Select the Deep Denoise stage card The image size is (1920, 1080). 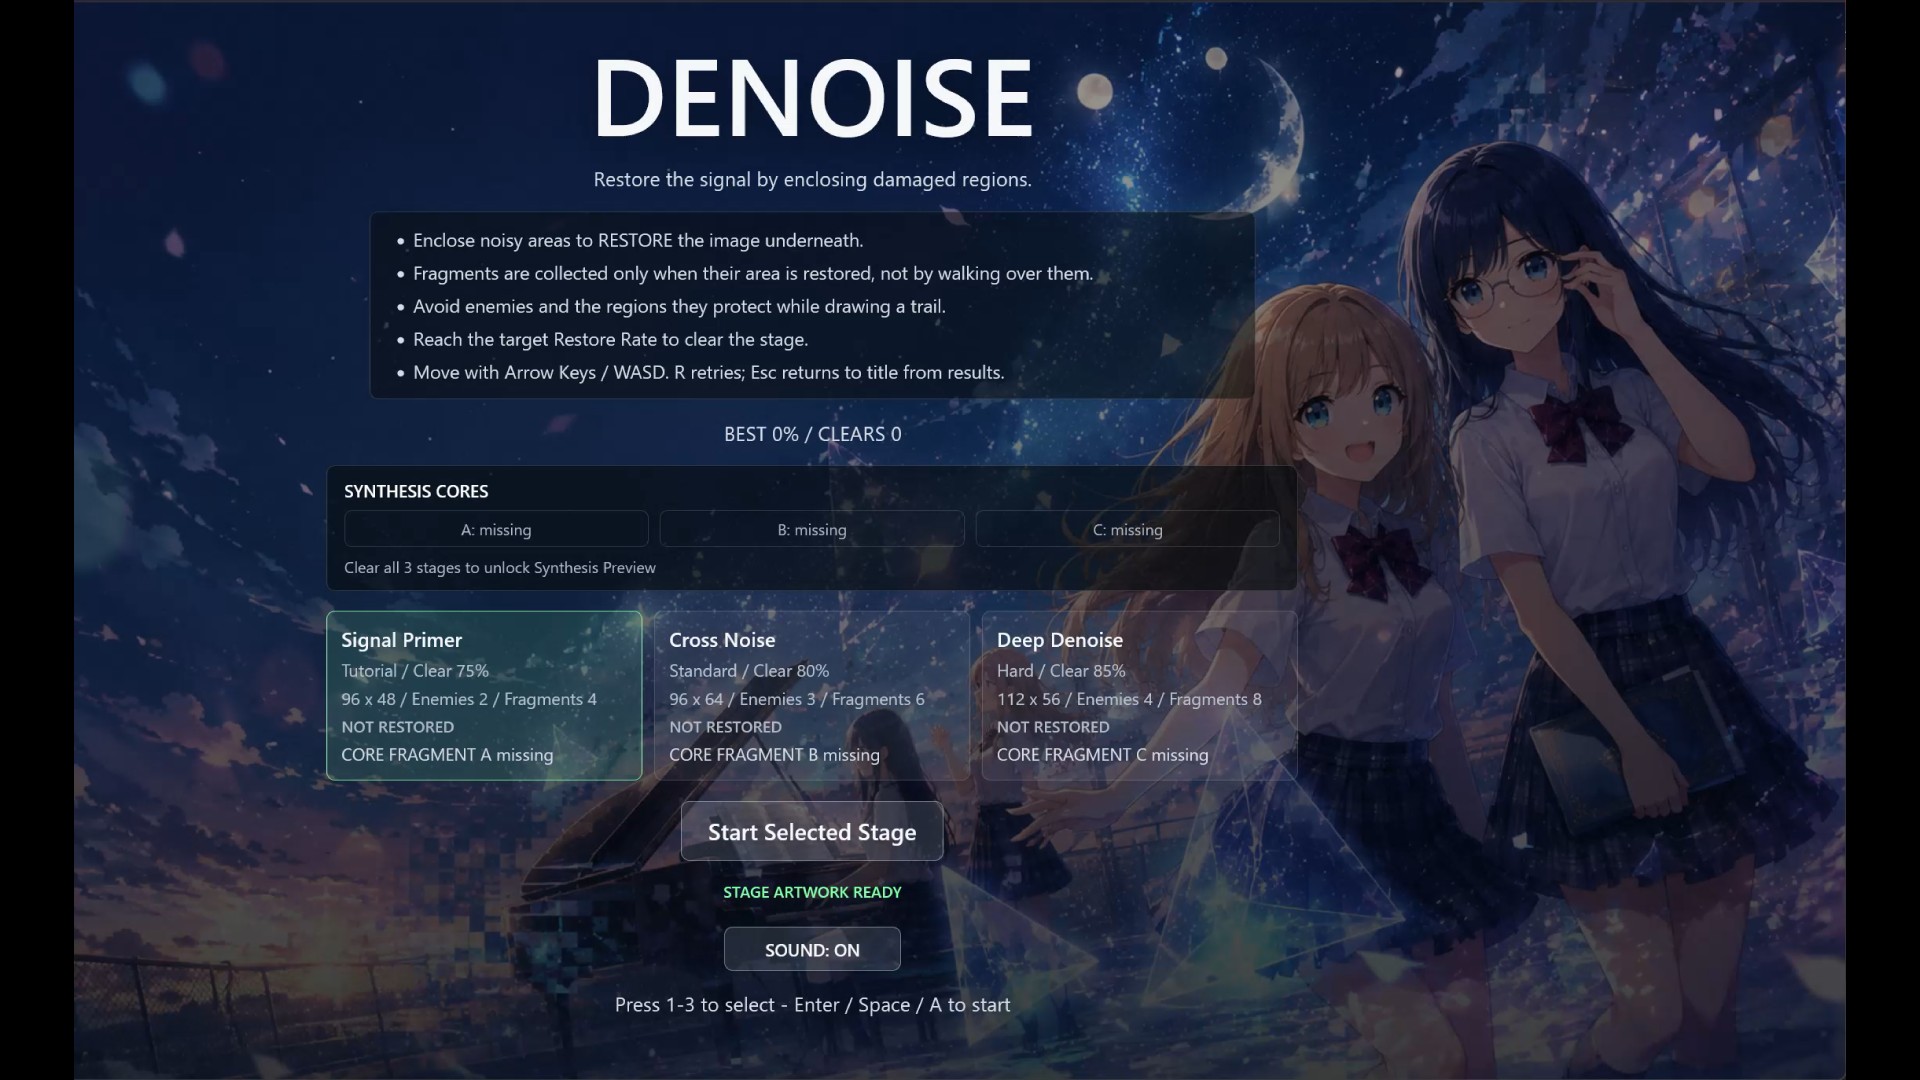(x=1139, y=695)
